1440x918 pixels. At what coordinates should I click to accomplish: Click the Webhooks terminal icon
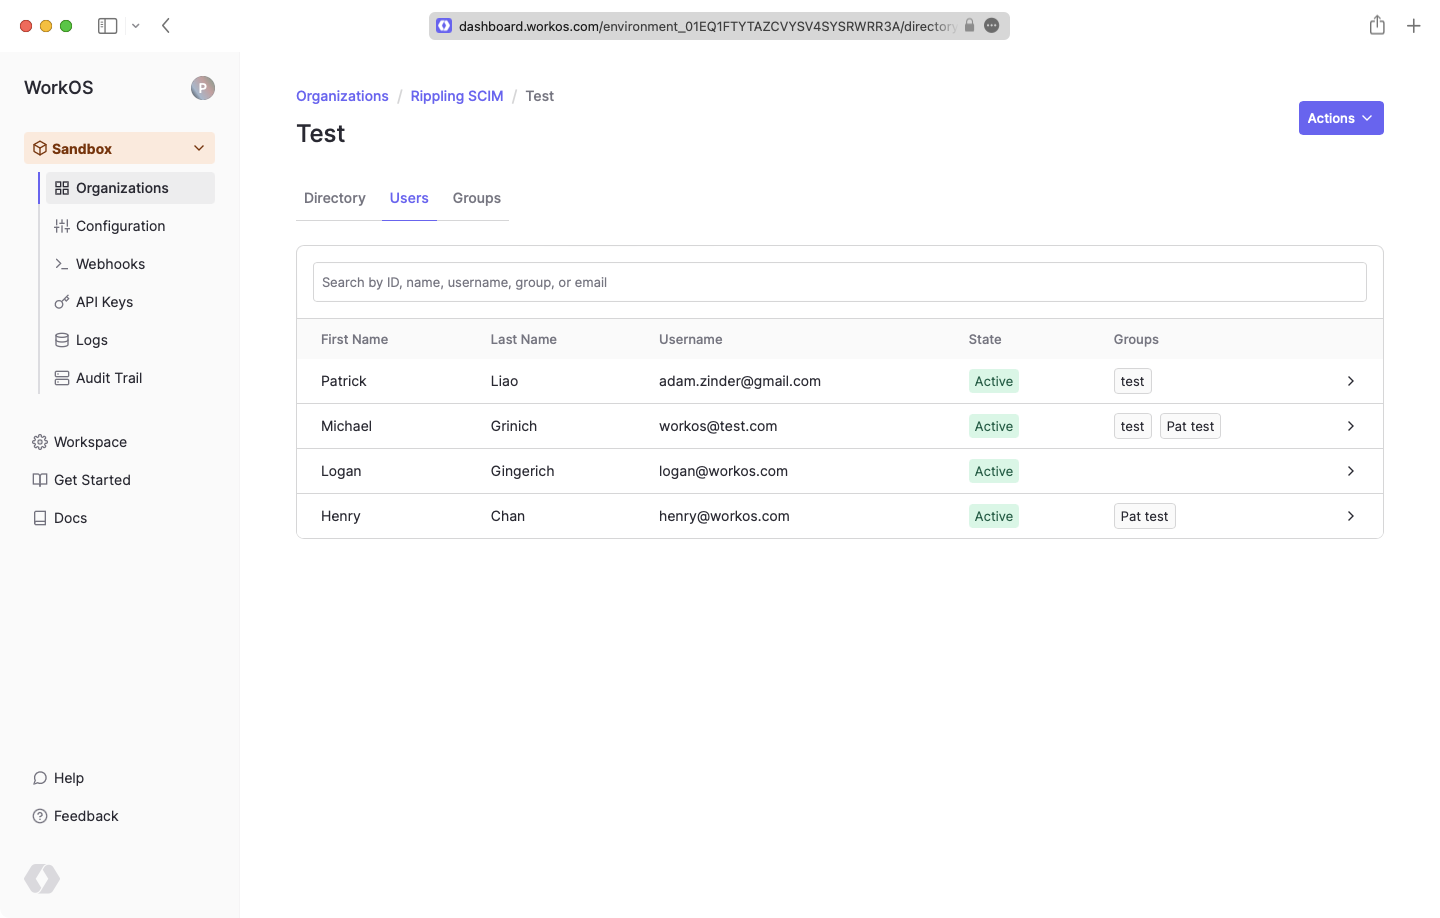(62, 264)
